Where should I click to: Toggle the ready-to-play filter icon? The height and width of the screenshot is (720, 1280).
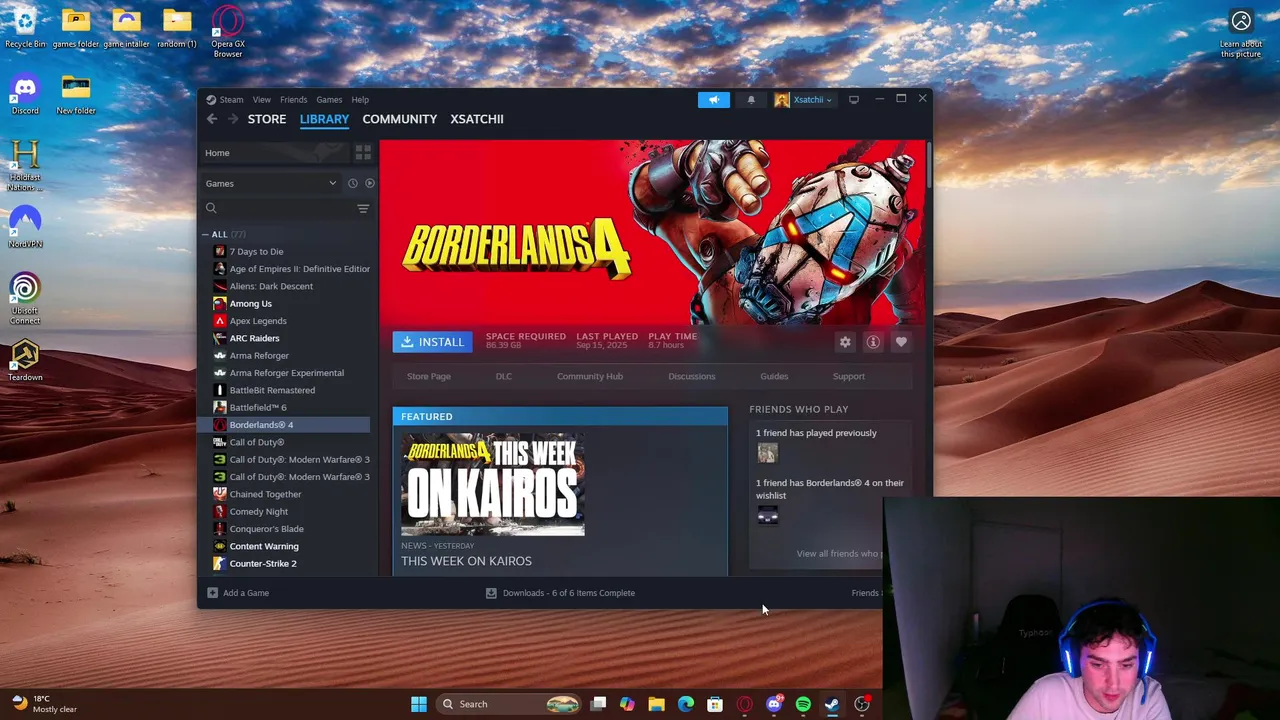tap(369, 183)
